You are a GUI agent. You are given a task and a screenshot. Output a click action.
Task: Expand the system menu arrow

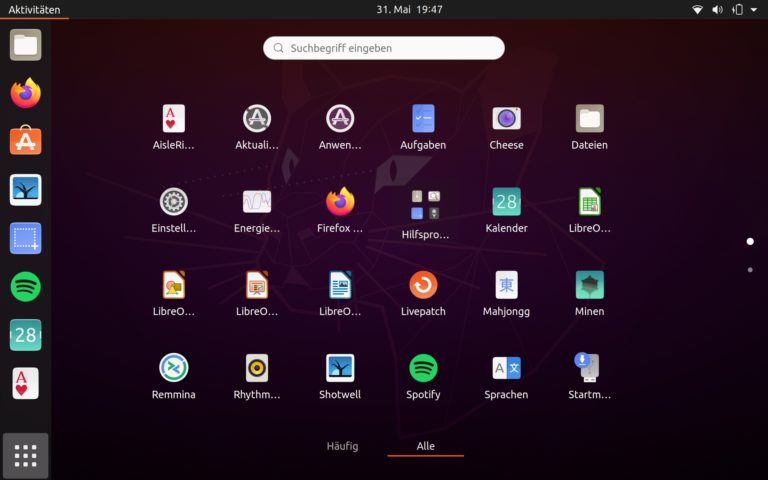(x=754, y=10)
